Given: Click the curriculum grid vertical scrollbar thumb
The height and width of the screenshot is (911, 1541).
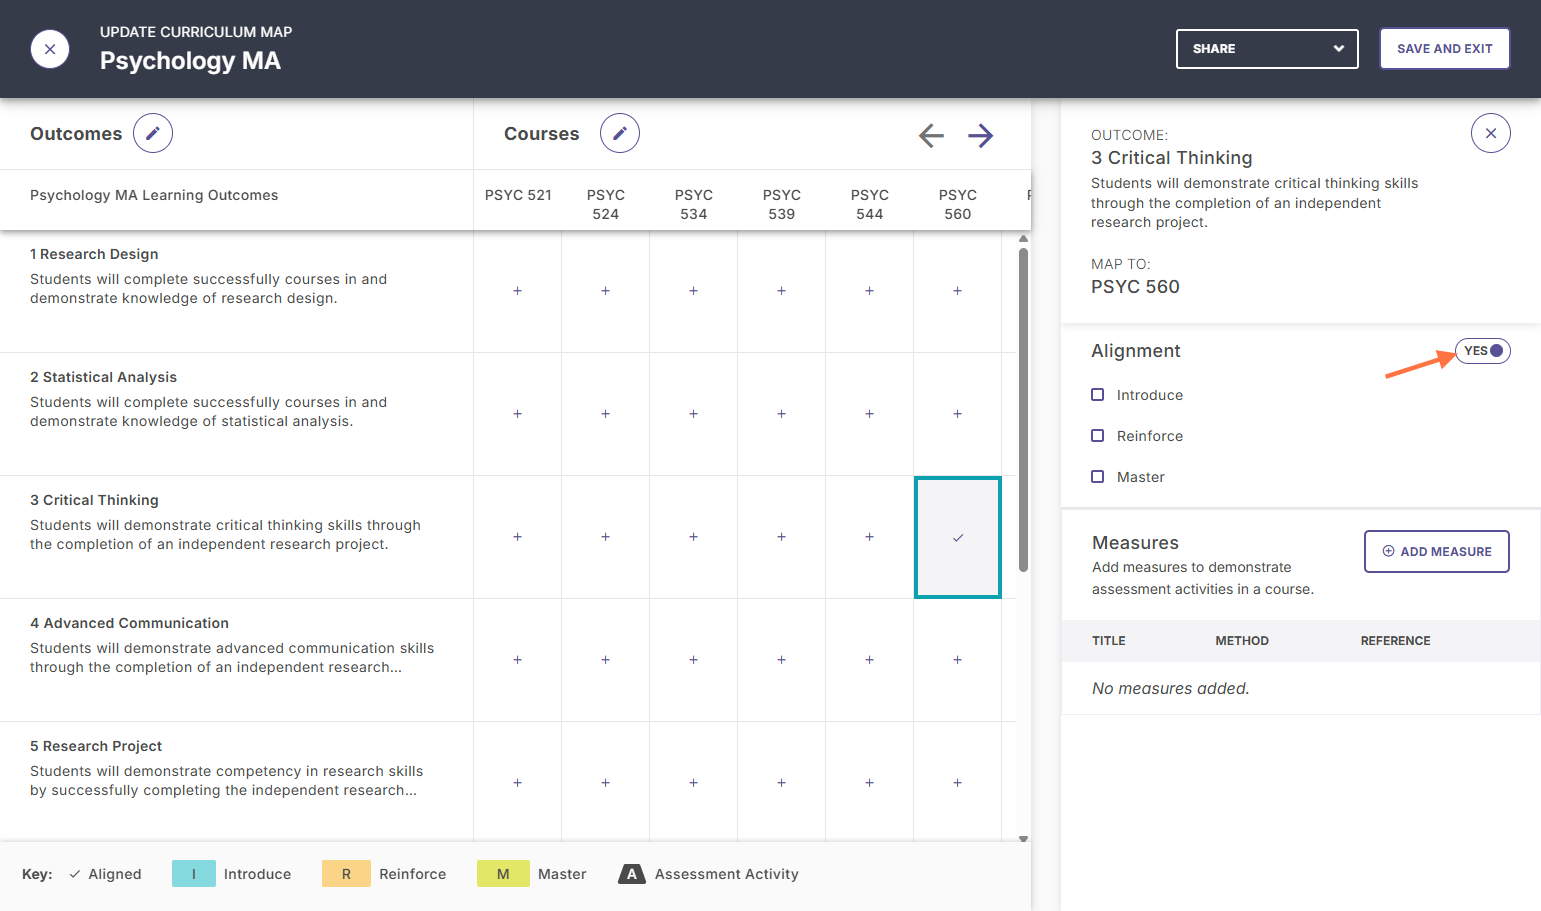Looking at the screenshot, I should coord(1023,410).
